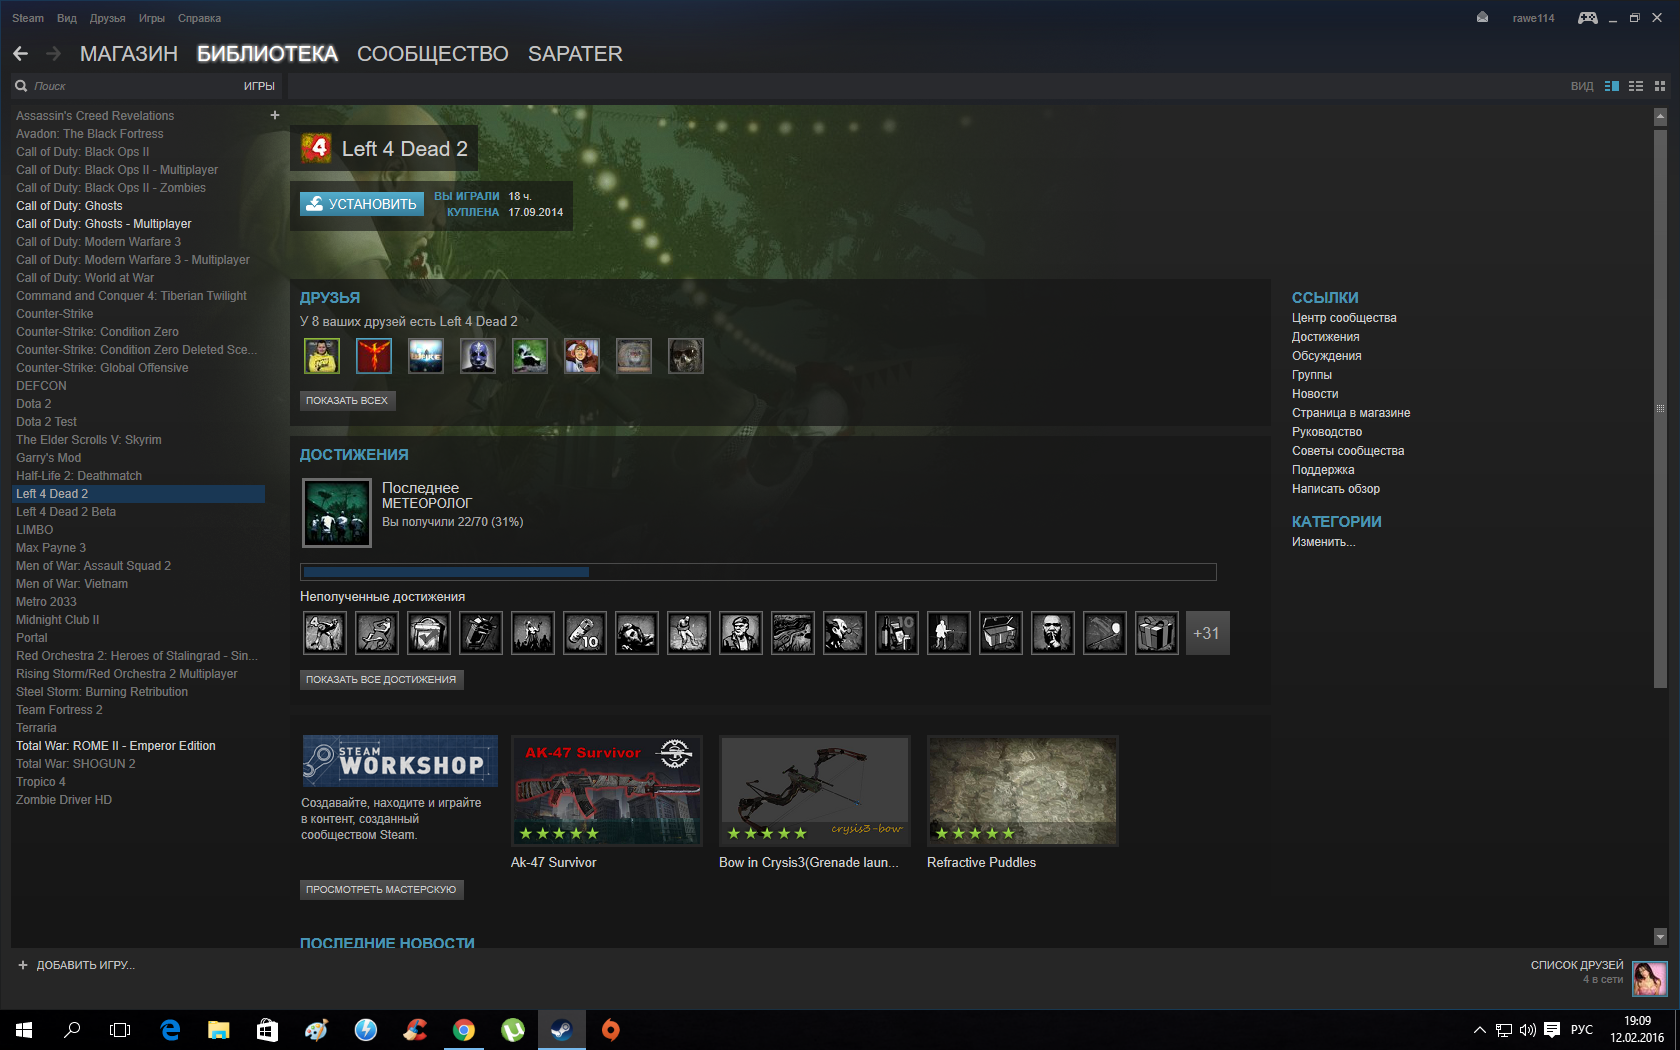The width and height of the screenshot is (1680, 1050).
Task: Select Dota 2 in the game list
Action: click(34, 404)
